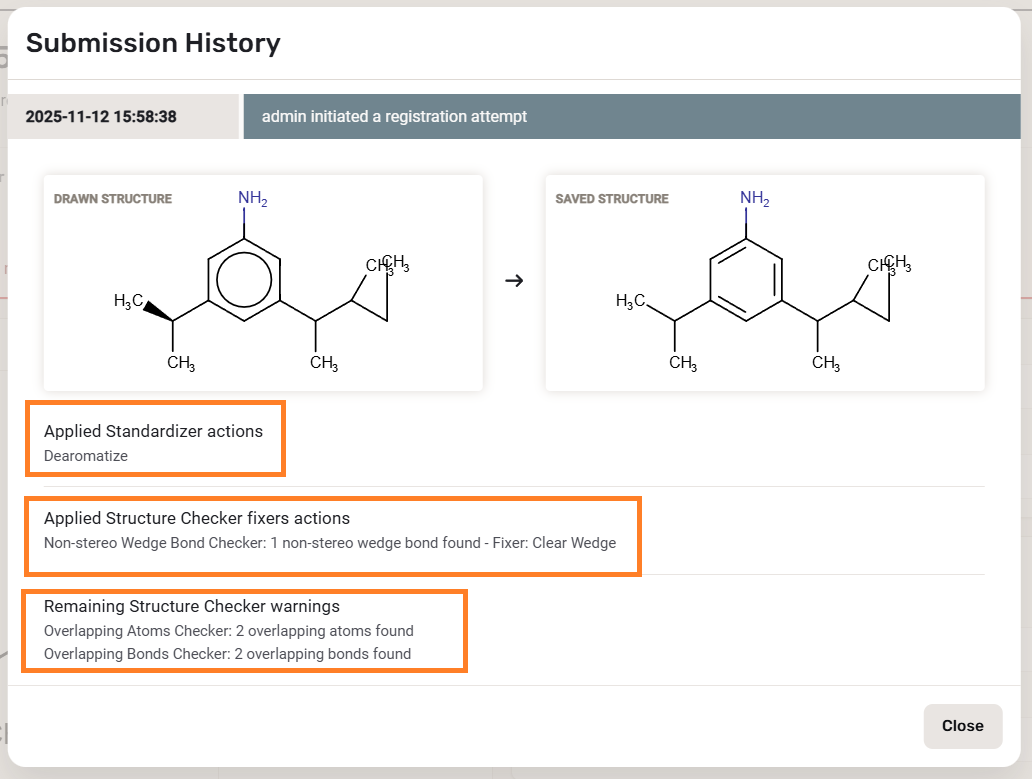Select the Non-stereo Wedge Bond Checker entry

tap(330, 543)
